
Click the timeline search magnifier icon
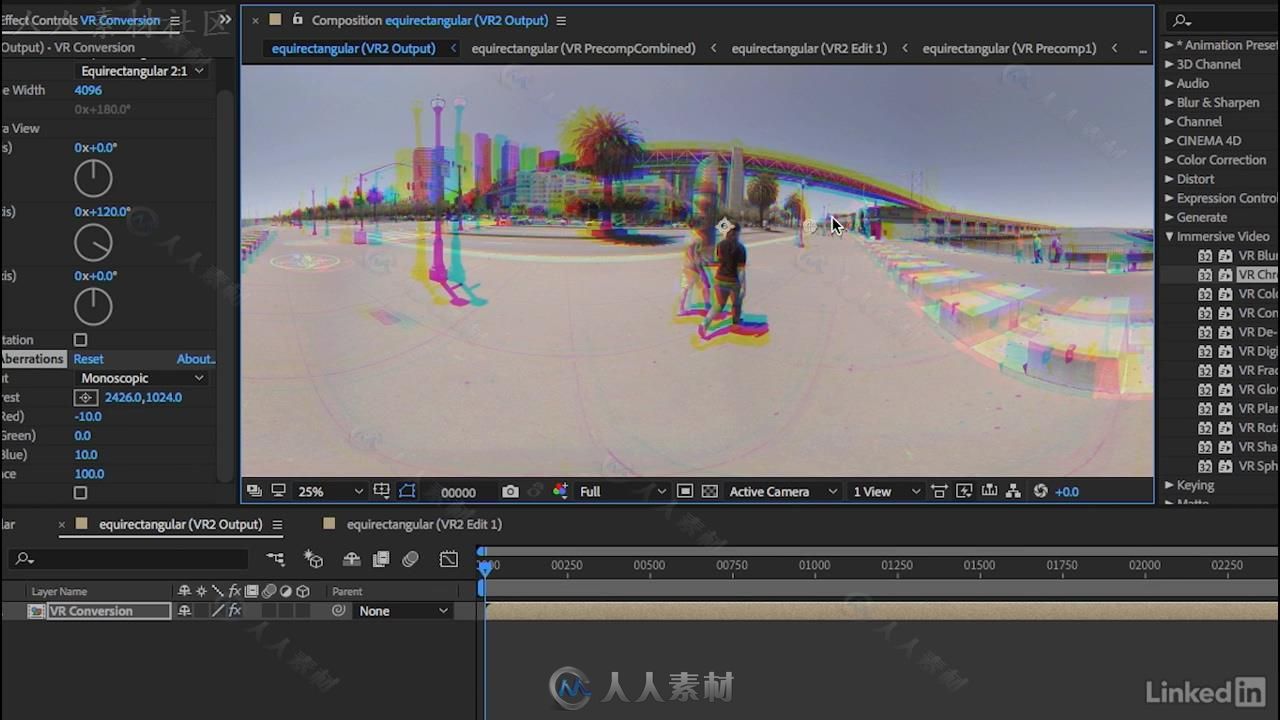tap(25, 559)
